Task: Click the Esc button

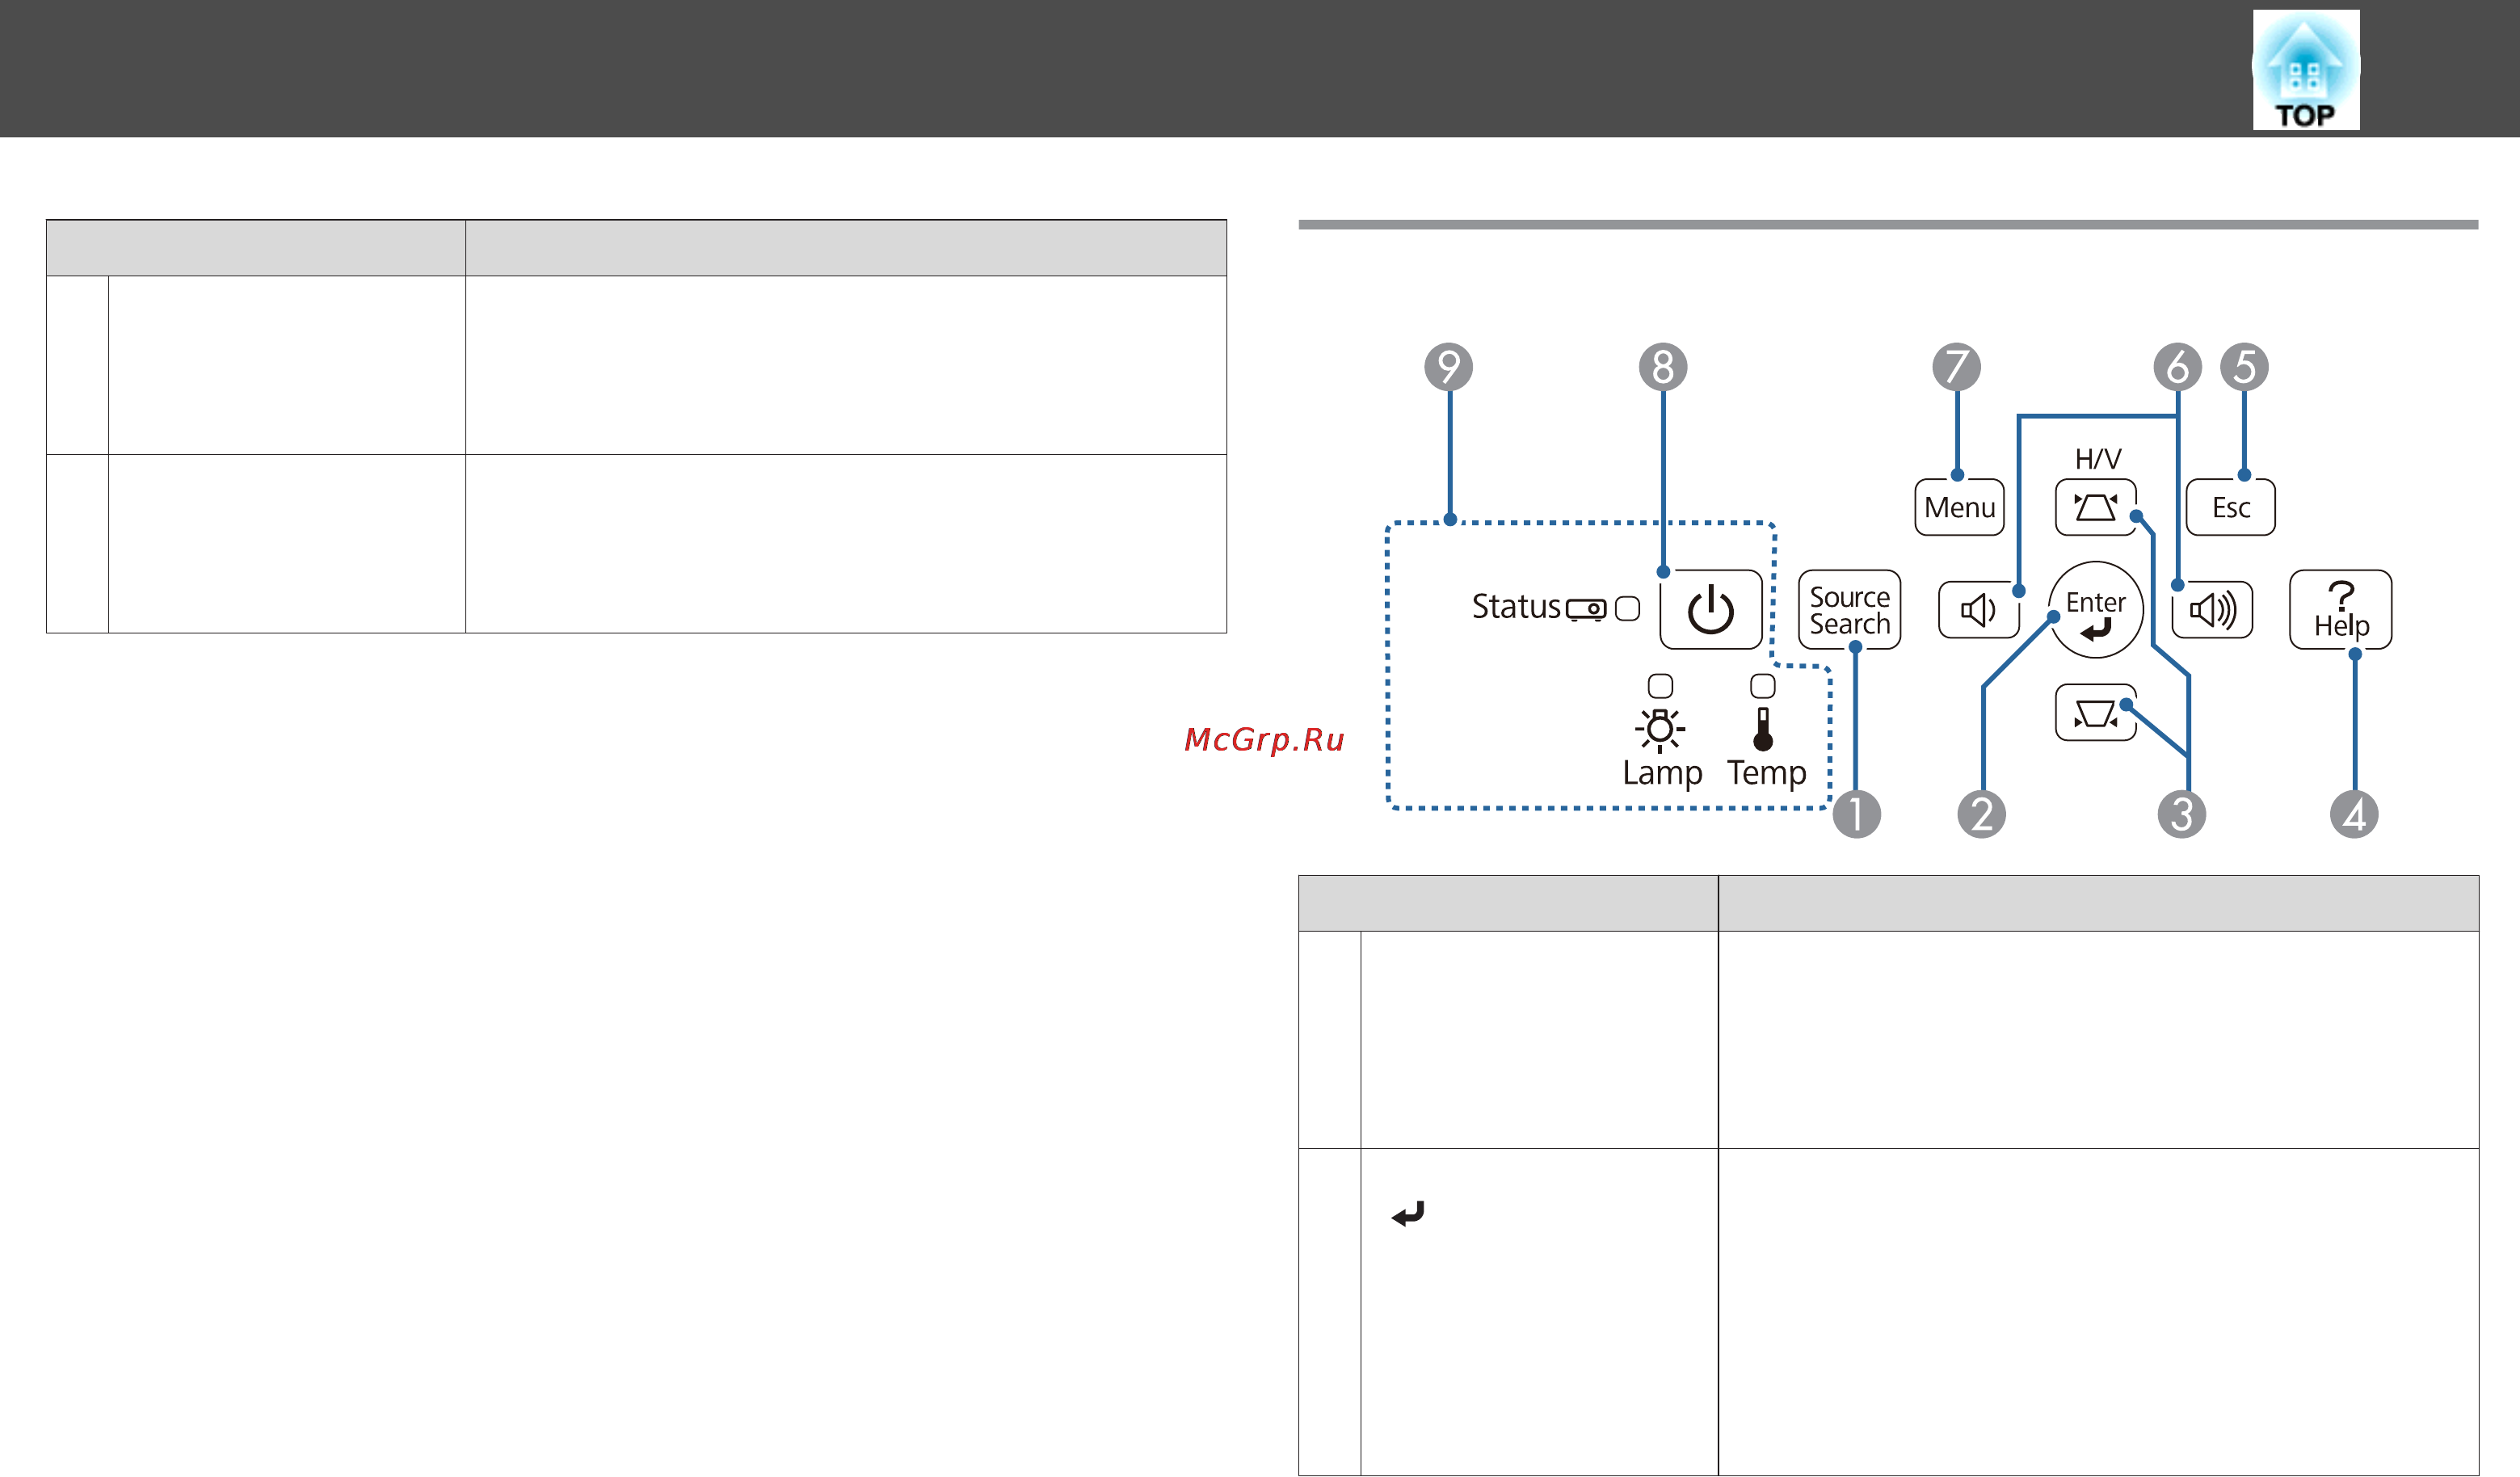Action: click(x=2230, y=507)
